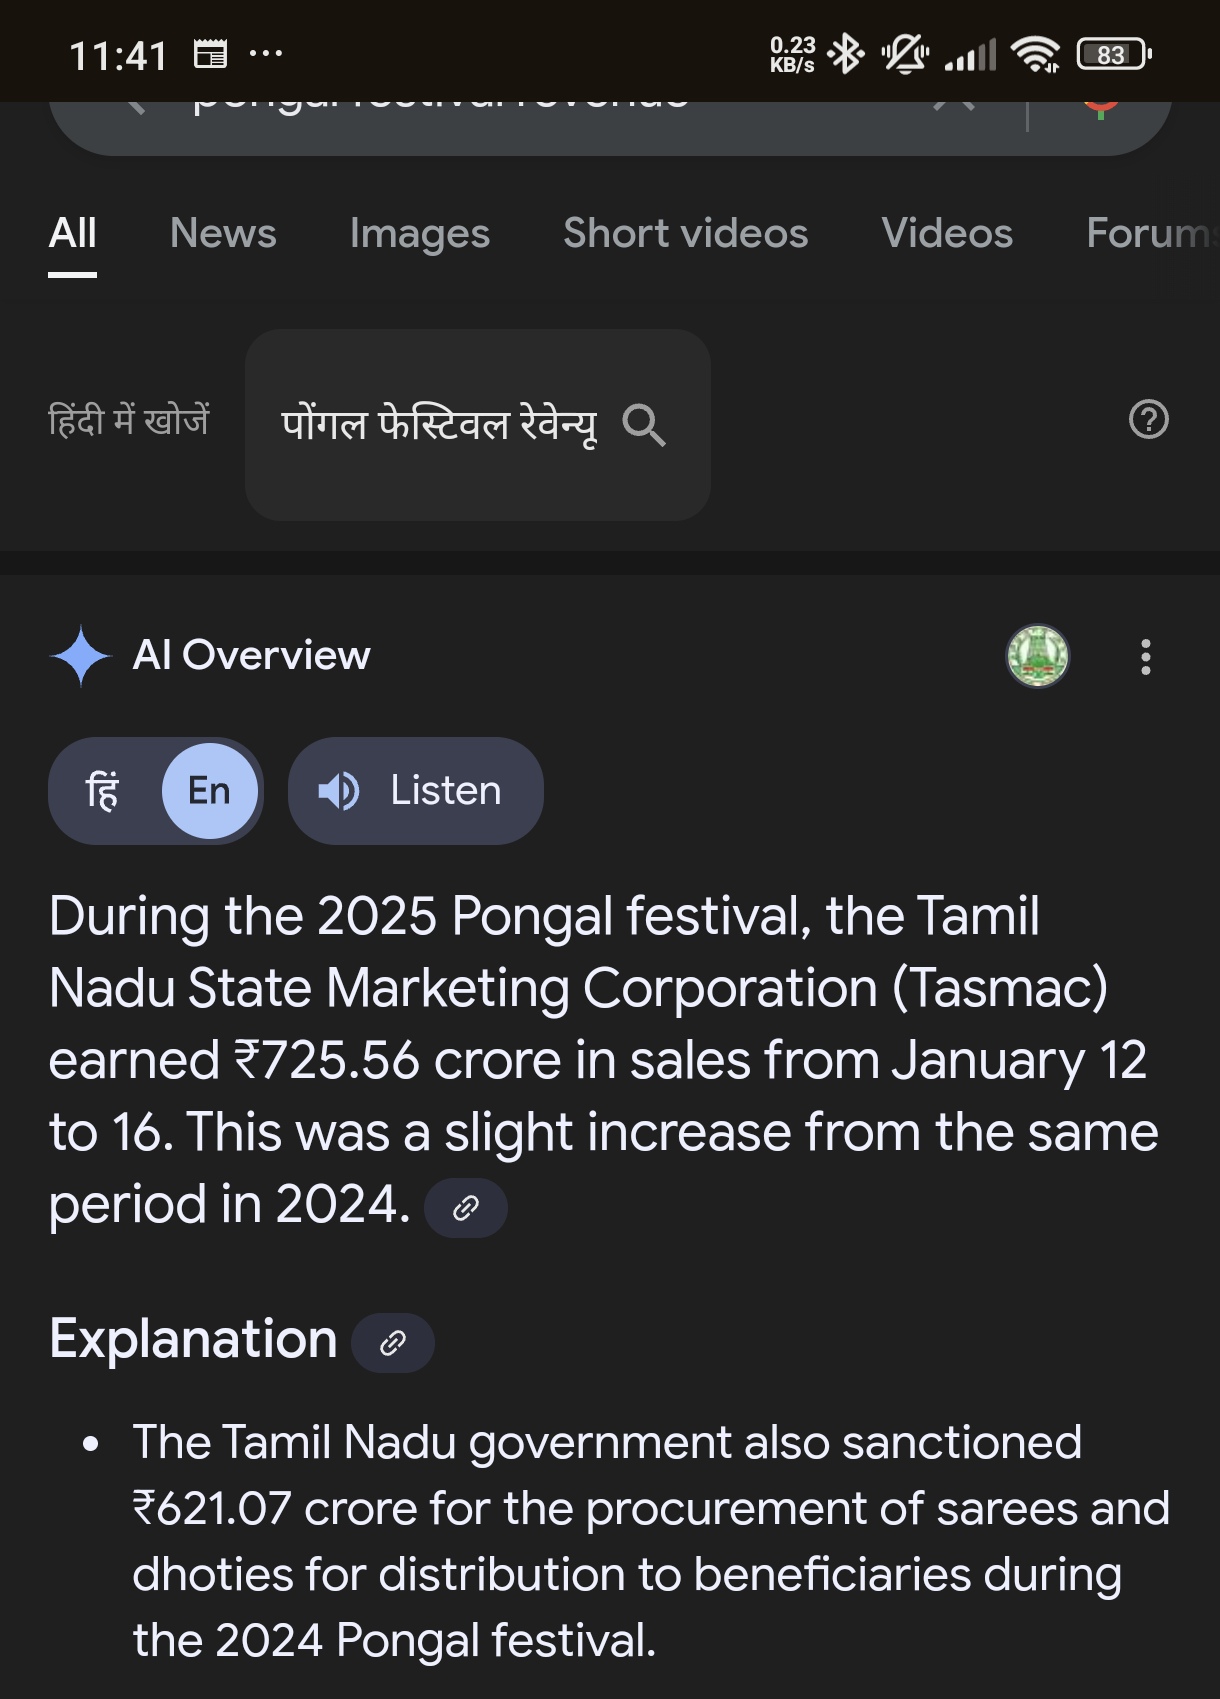Select the En language option
The image size is (1220, 1699).
click(210, 791)
